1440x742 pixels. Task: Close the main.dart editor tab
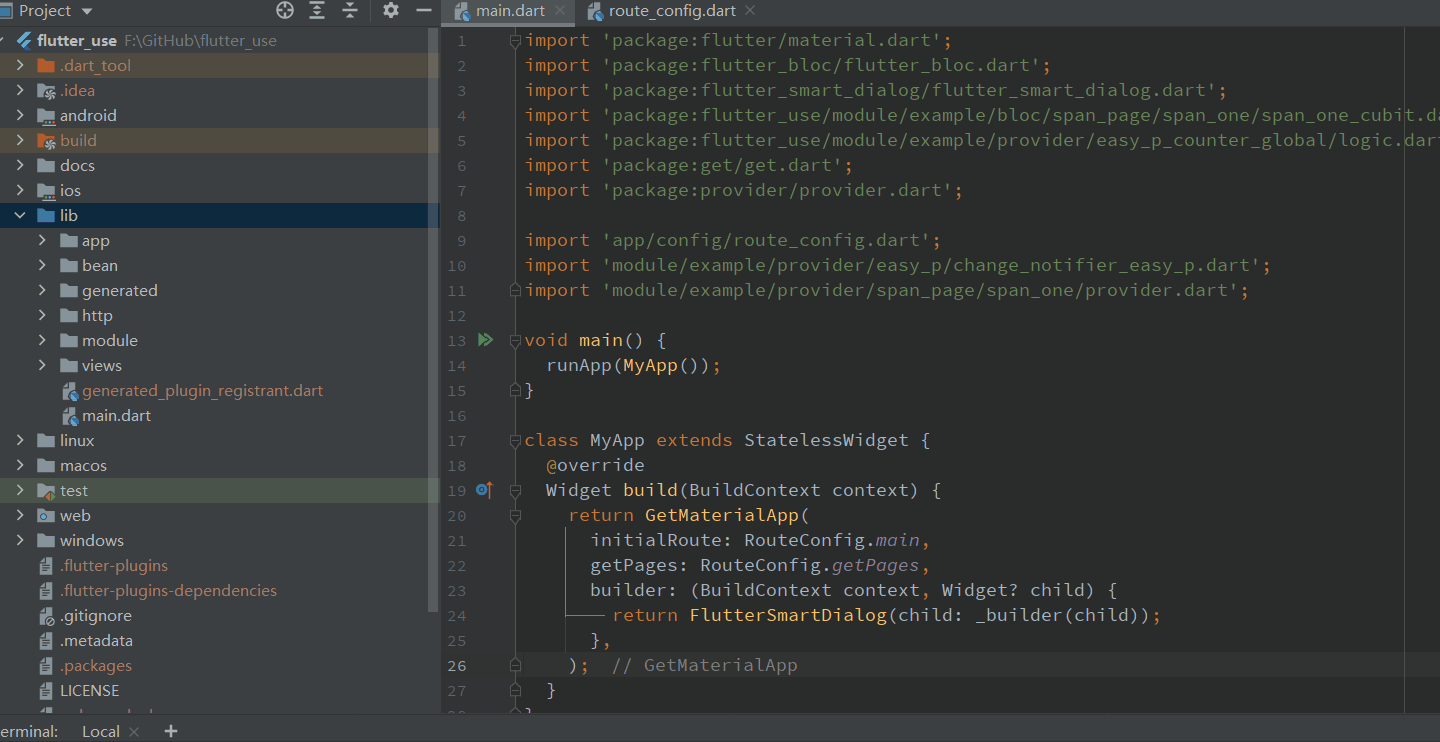(560, 11)
